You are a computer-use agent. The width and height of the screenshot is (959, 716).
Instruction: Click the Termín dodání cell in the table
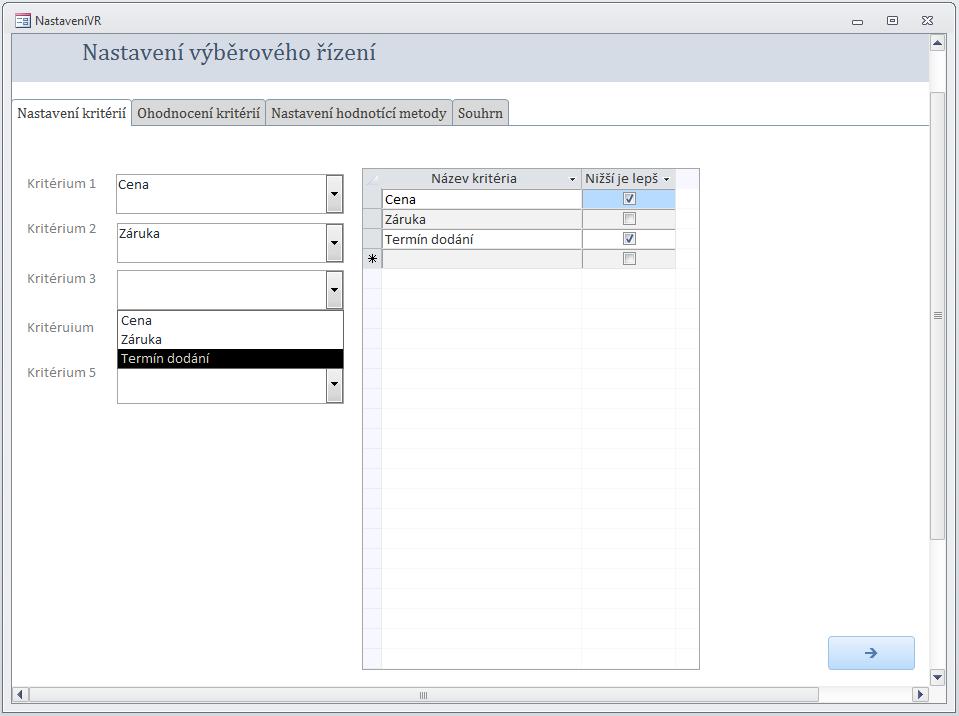pyautogui.click(x=481, y=239)
